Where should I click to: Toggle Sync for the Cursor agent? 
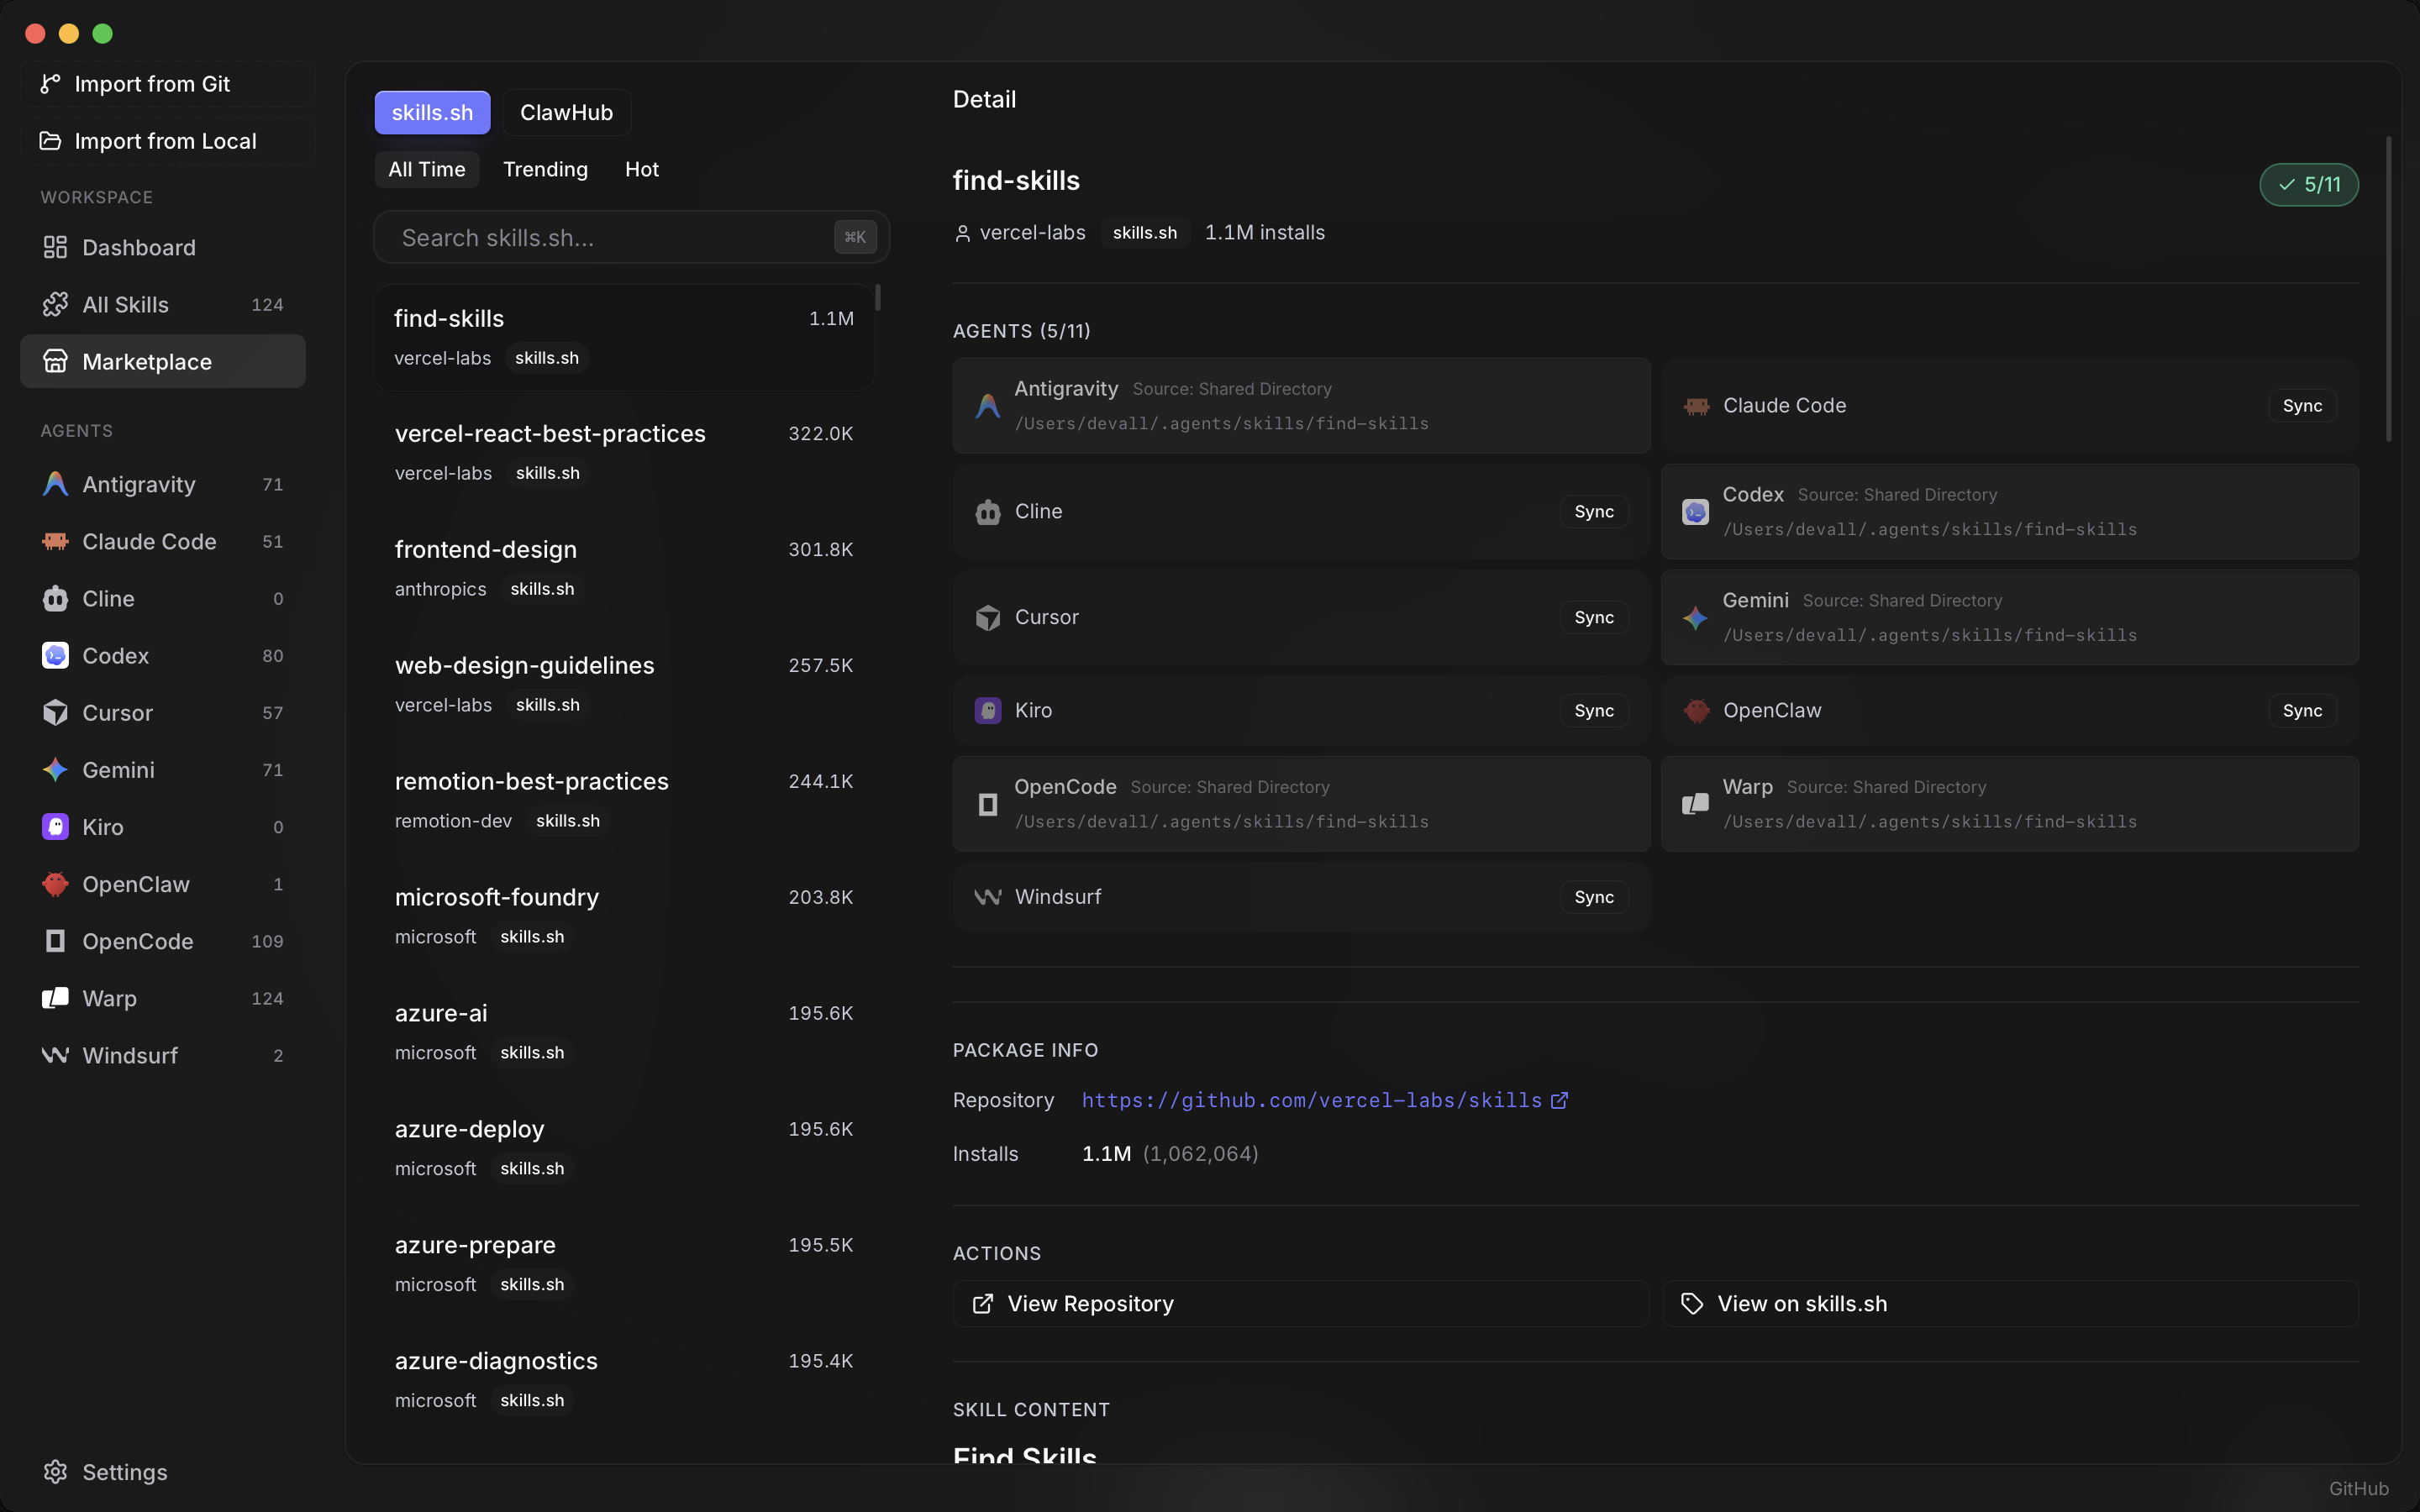pyautogui.click(x=1592, y=617)
